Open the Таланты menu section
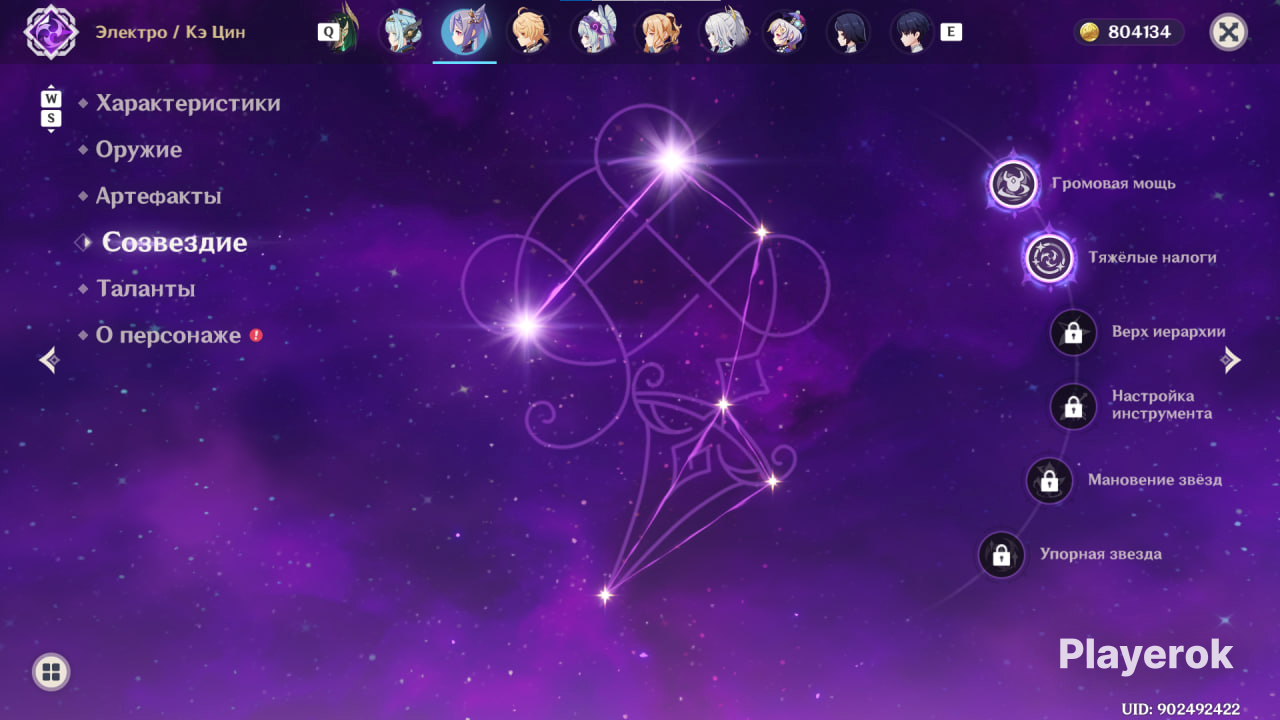This screenshot has width=1280, height=720. pos(146,289)
